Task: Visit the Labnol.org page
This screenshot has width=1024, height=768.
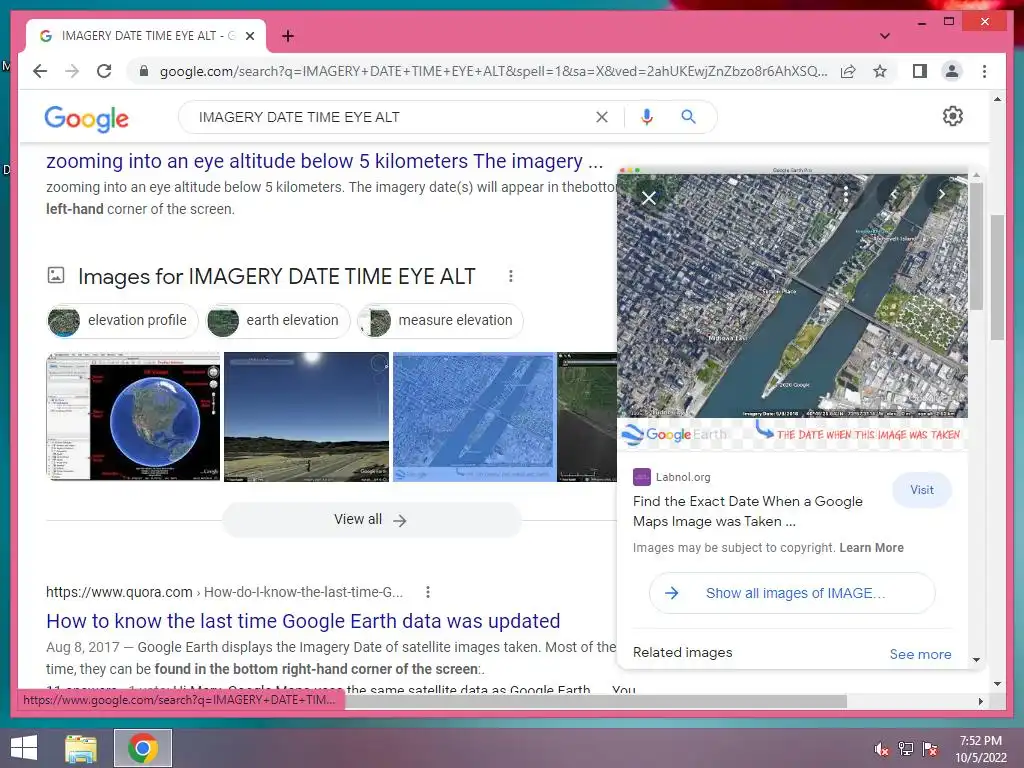Action: pyautogui.click(x=921, y=490)
